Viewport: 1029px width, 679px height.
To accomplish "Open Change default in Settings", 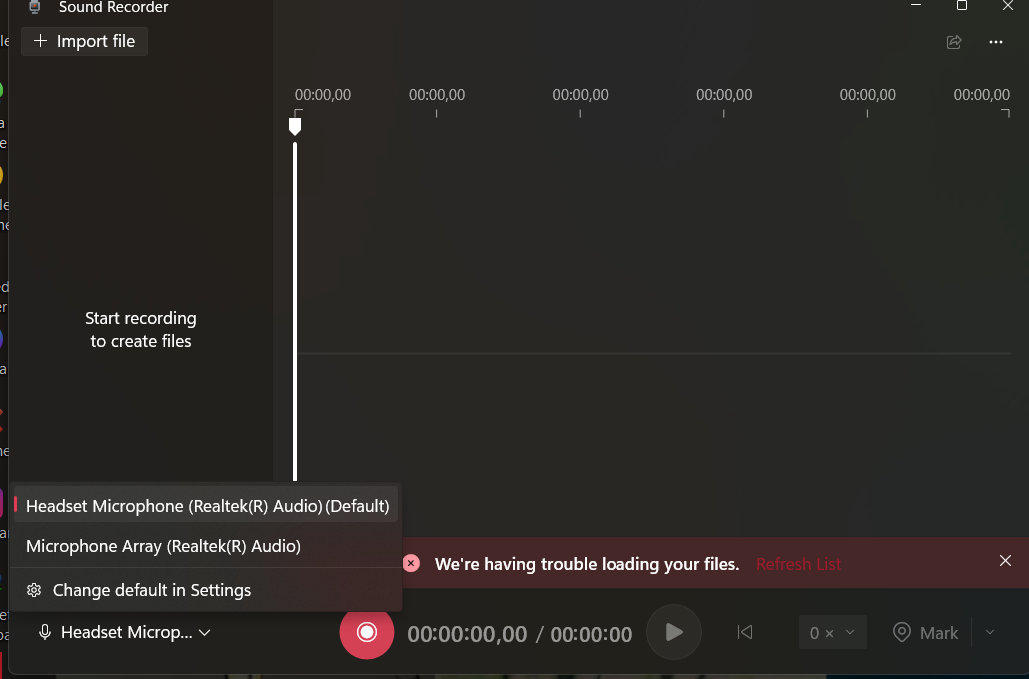I will point(206,590).
